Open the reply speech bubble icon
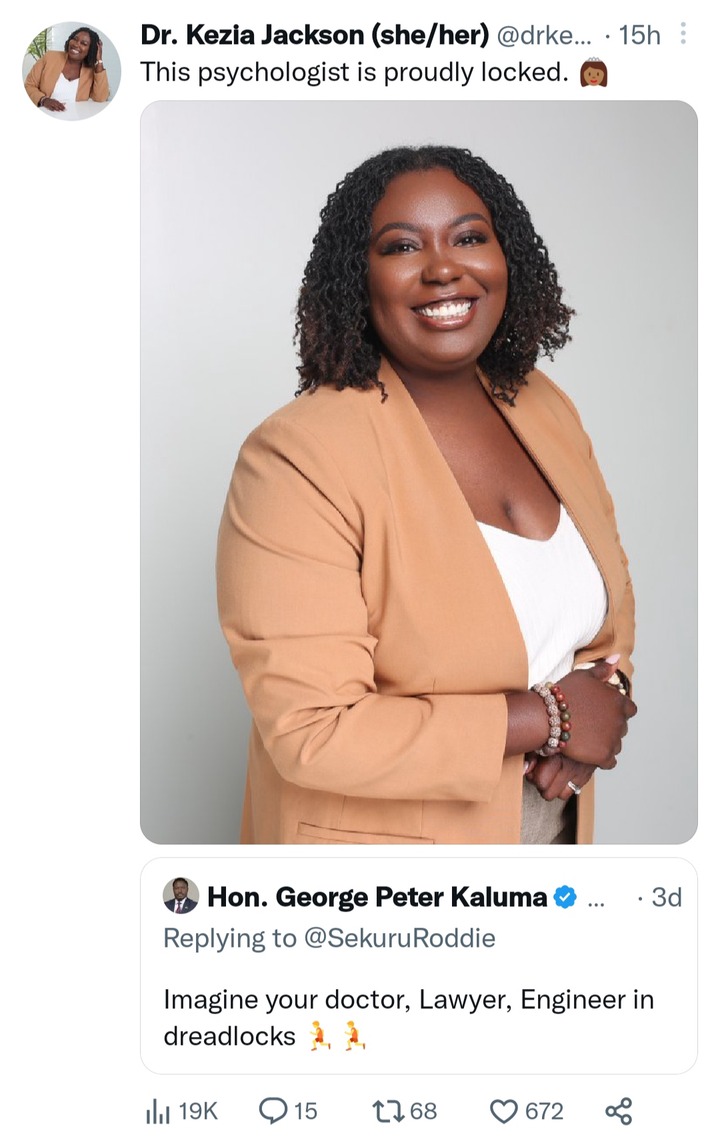Image resolution: width=720 pixels, height=1145 pixels. [x=273, y=1111]
